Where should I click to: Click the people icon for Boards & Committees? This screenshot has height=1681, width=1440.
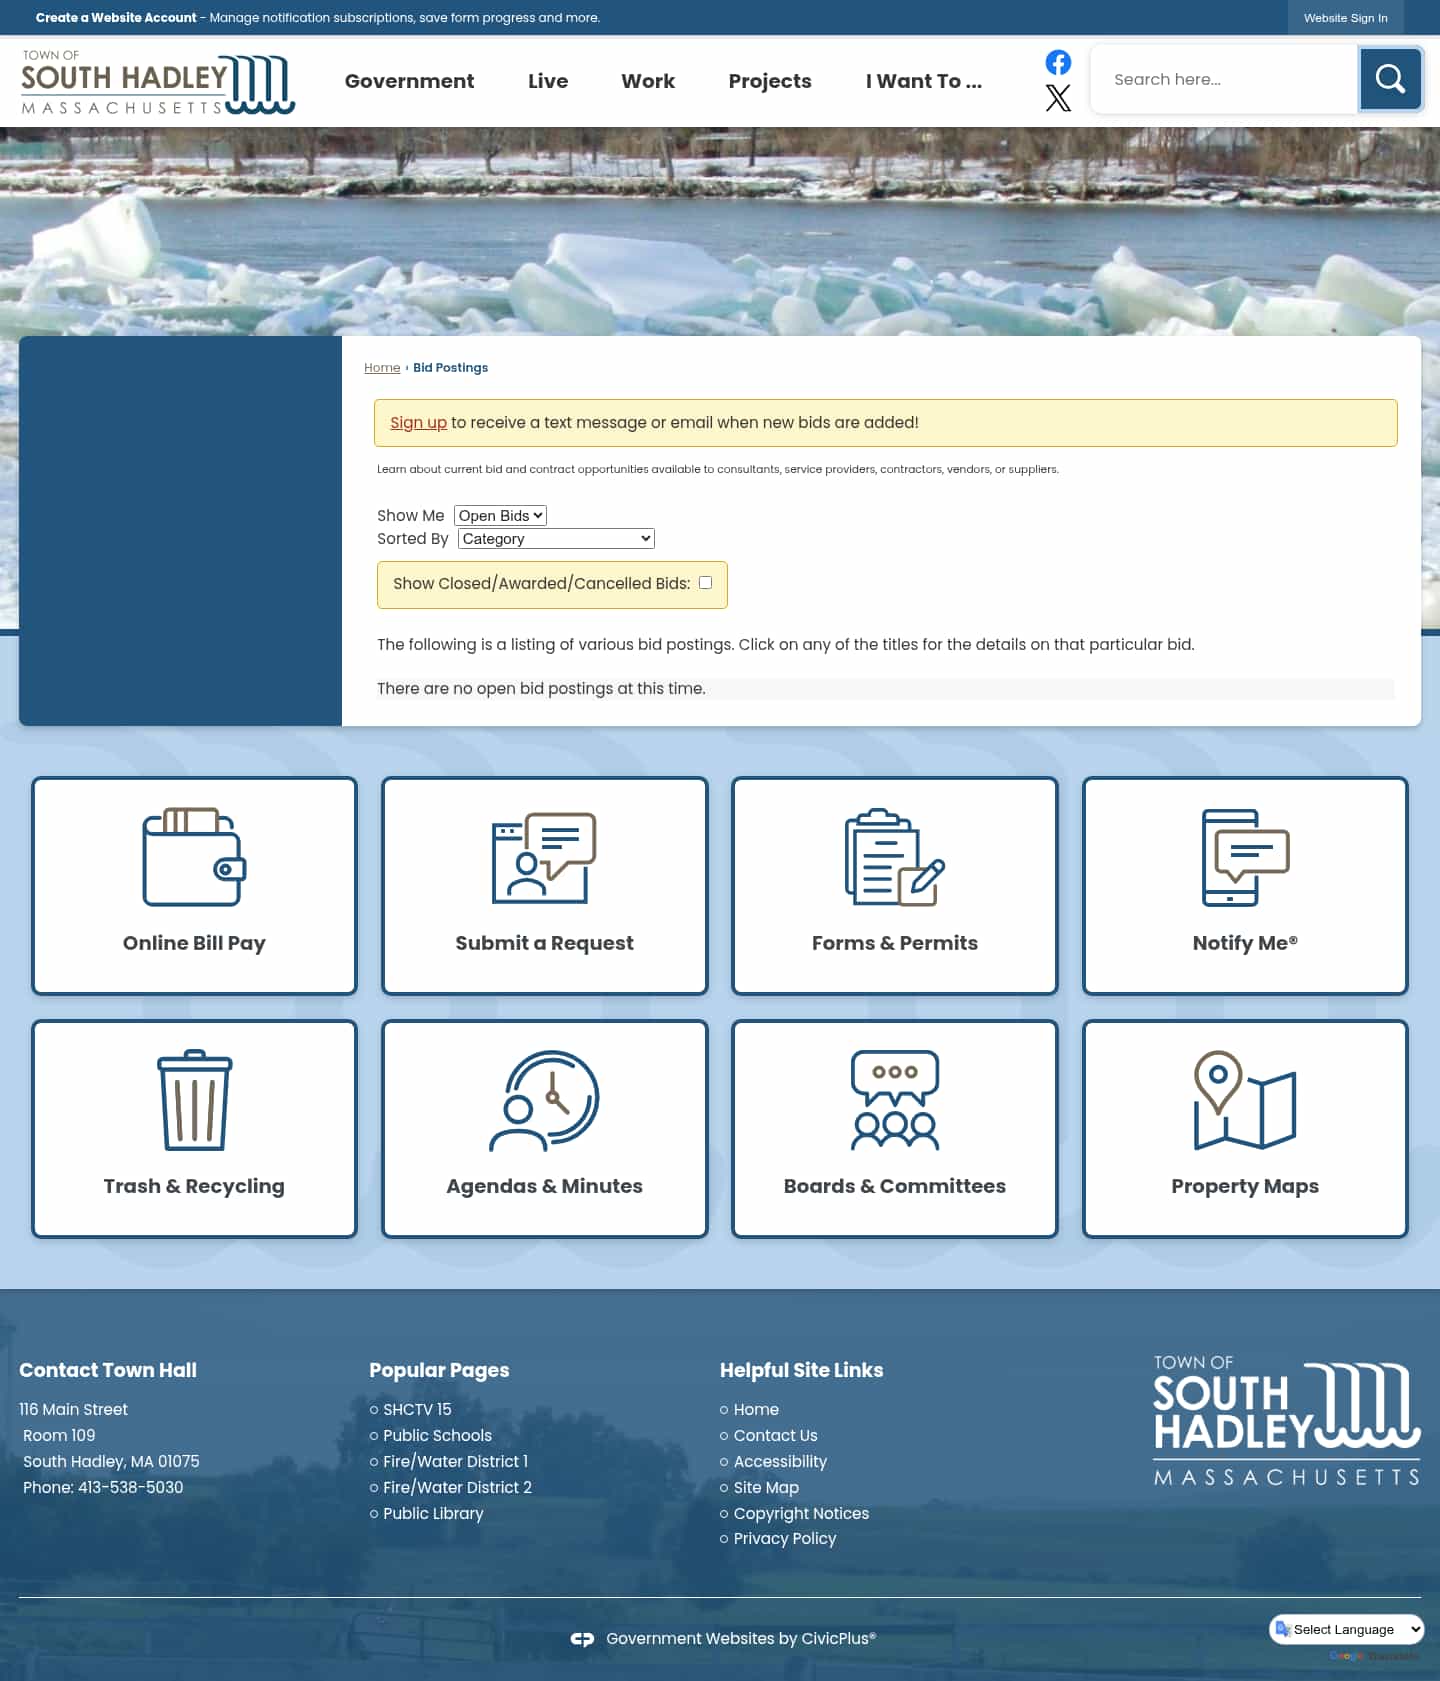click(x=895, y=1100)
